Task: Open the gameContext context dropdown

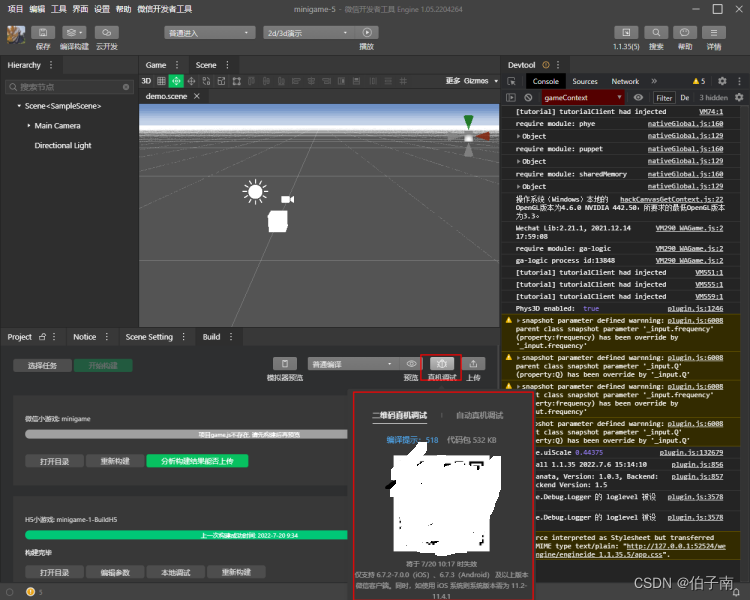Action: pyautogui.click(x=583, y=98)
